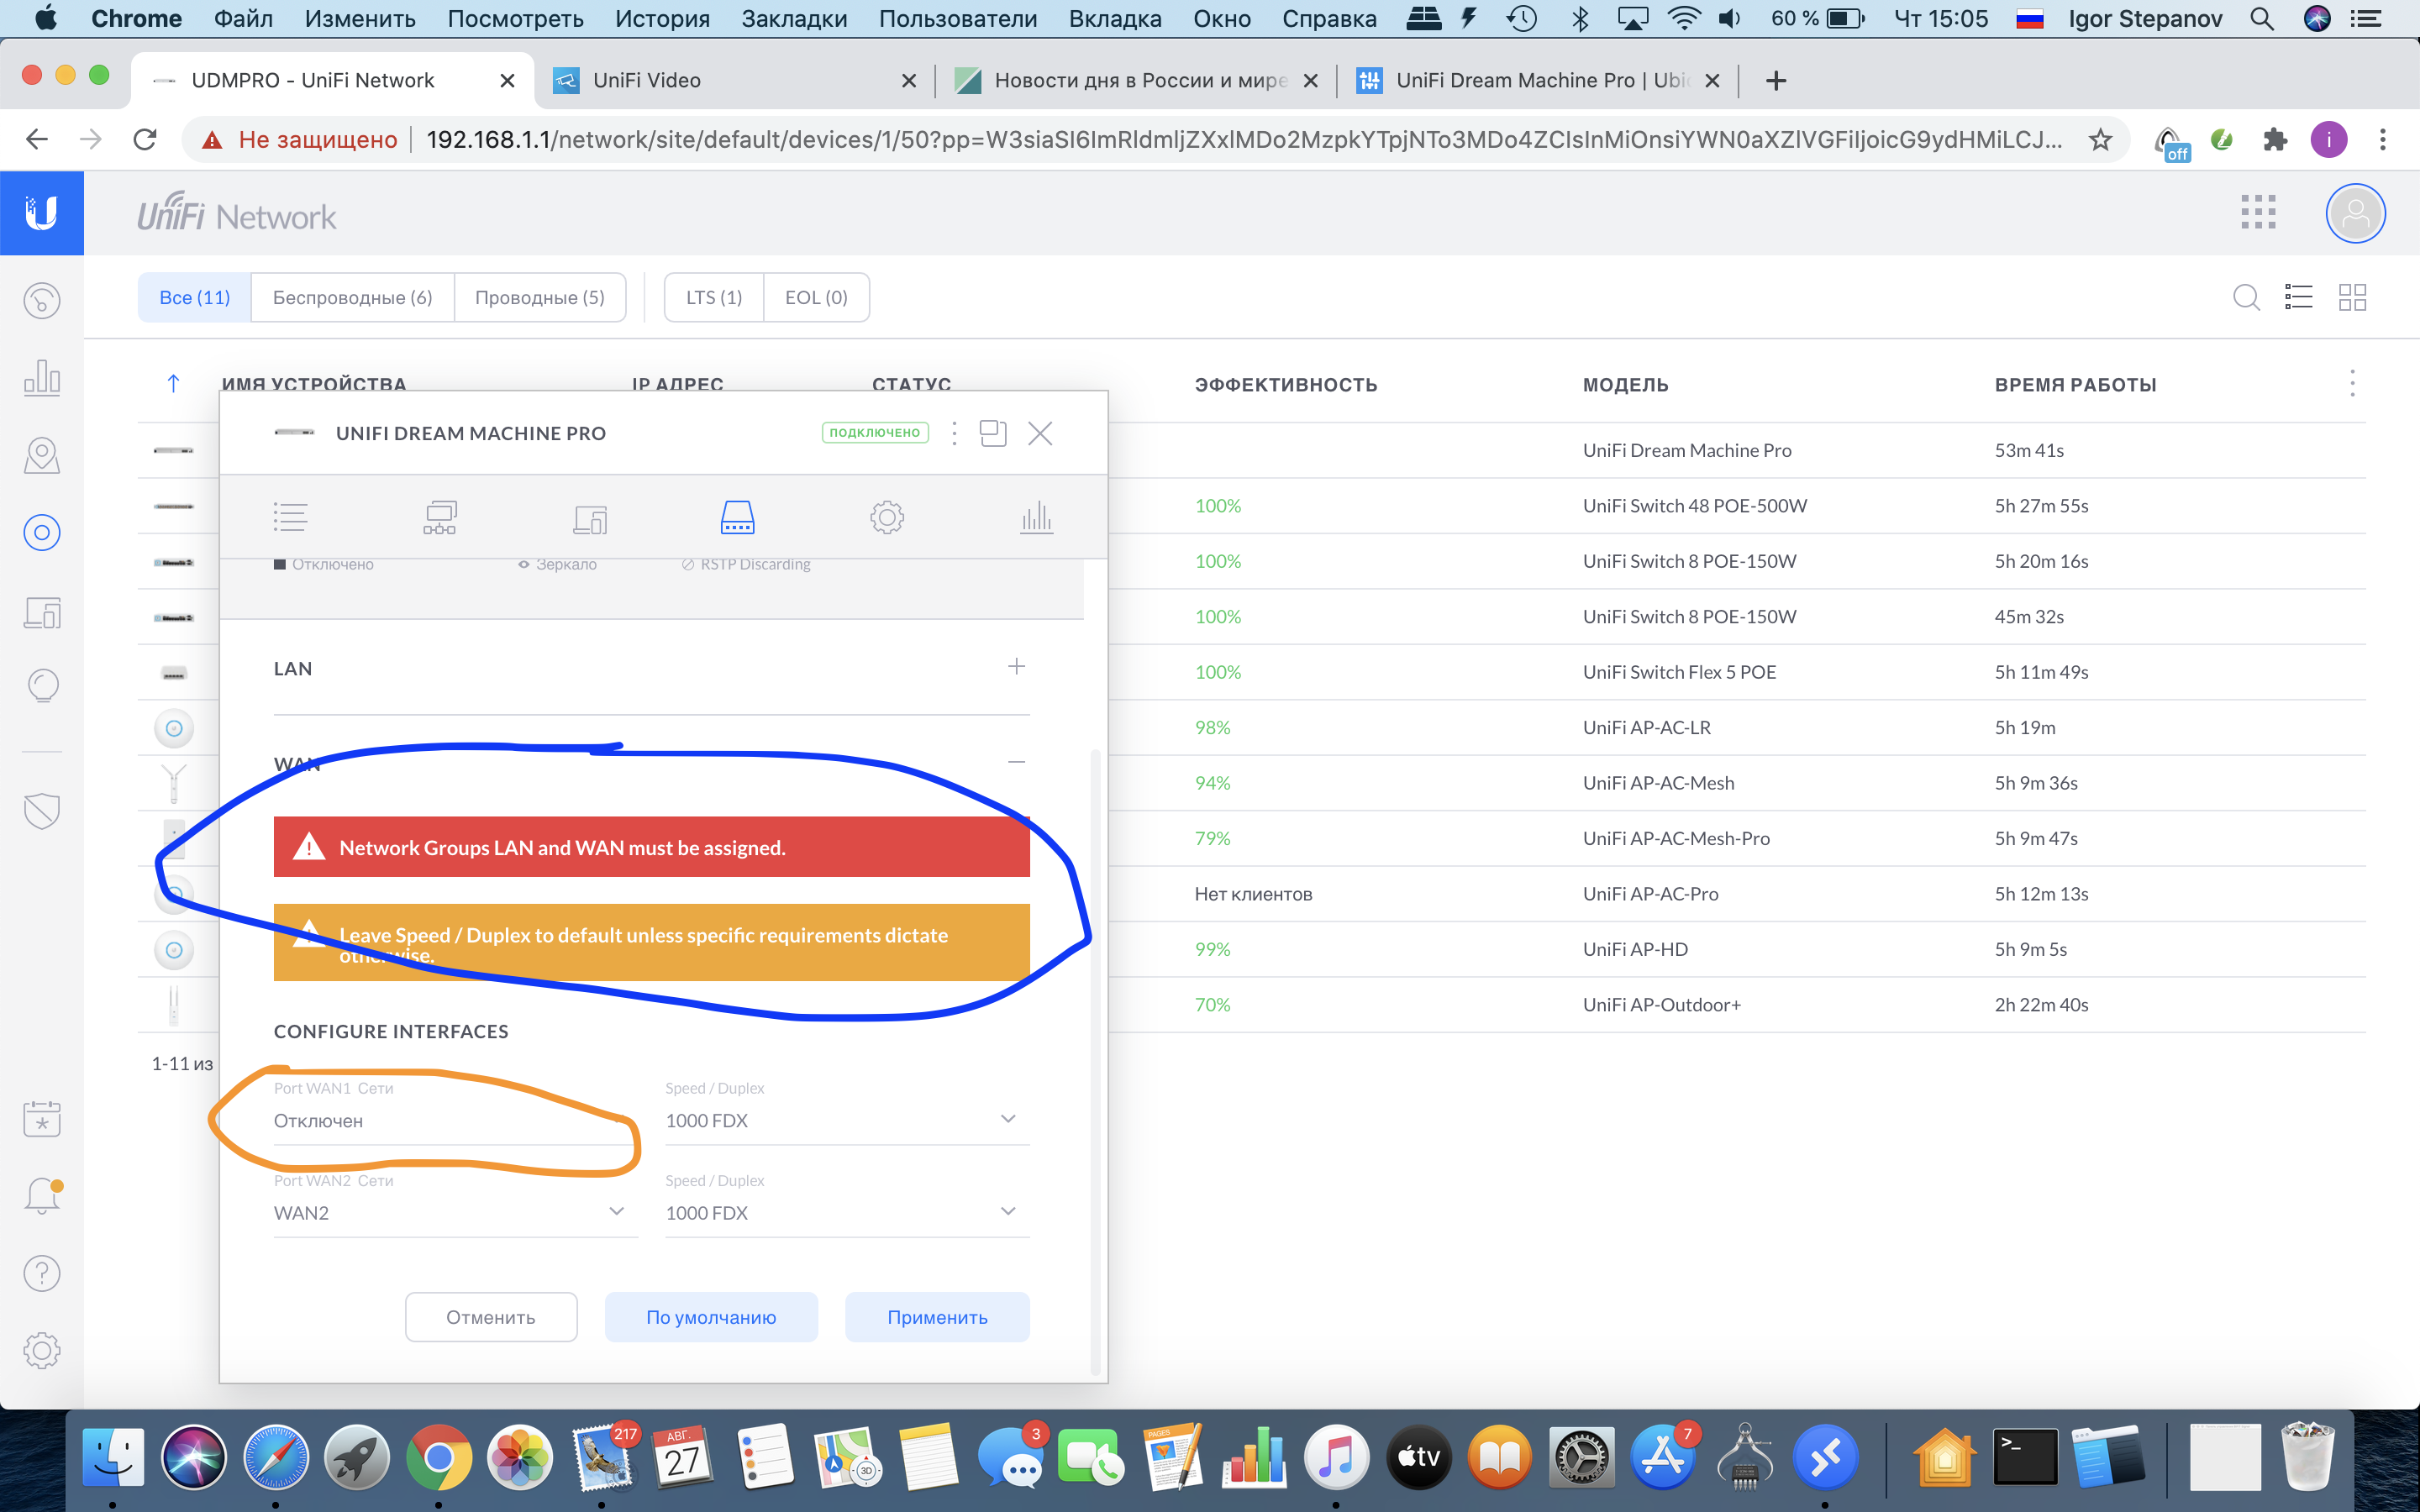This screenshot has width=2420, height=1512.
Task: Click the Port WAN1 network field
Action: pyautogui.click(x=455, y=1120)
